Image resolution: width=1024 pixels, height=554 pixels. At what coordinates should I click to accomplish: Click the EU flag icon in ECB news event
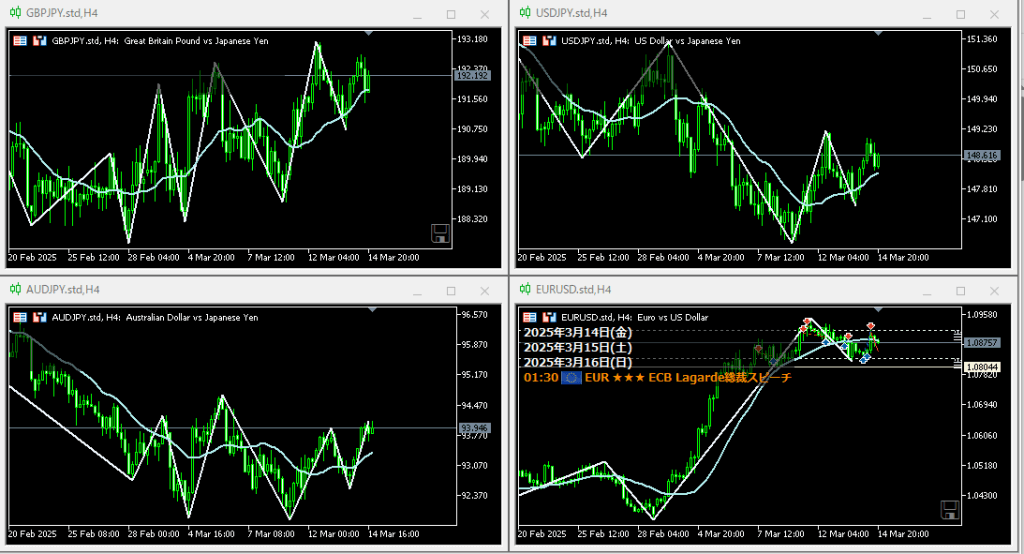coord(571,377)
